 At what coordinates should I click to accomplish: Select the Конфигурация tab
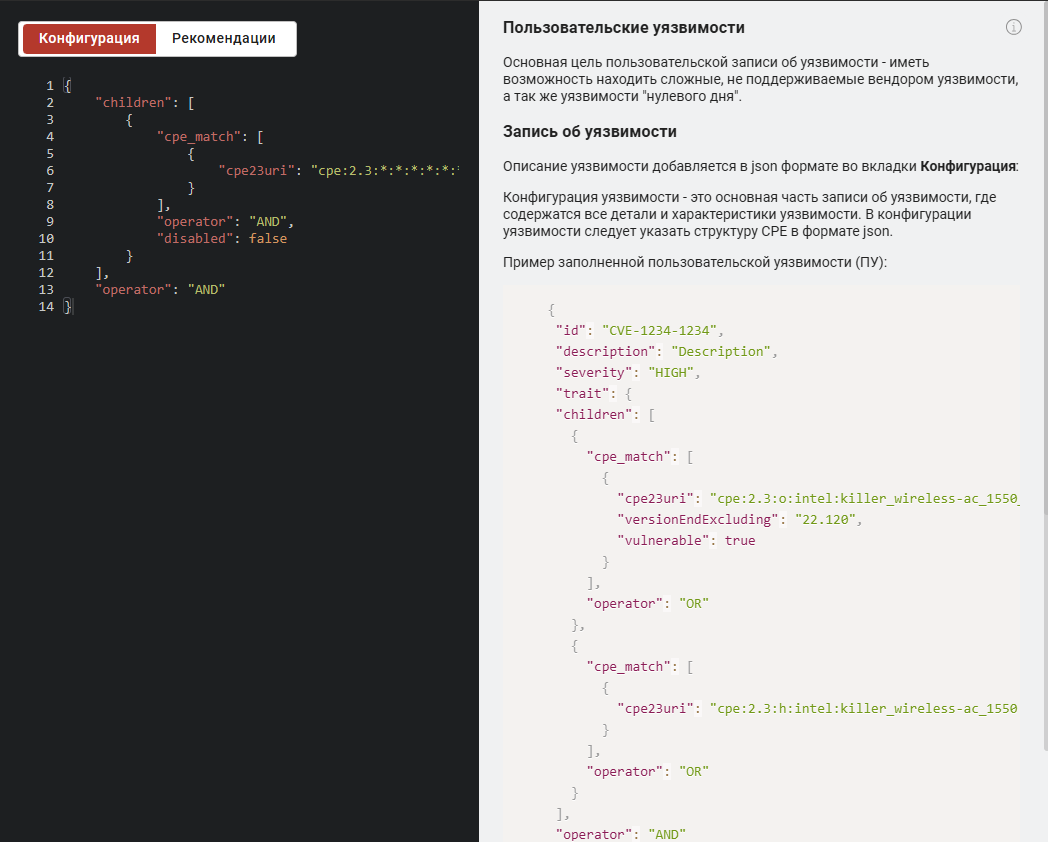pos(89,39)
